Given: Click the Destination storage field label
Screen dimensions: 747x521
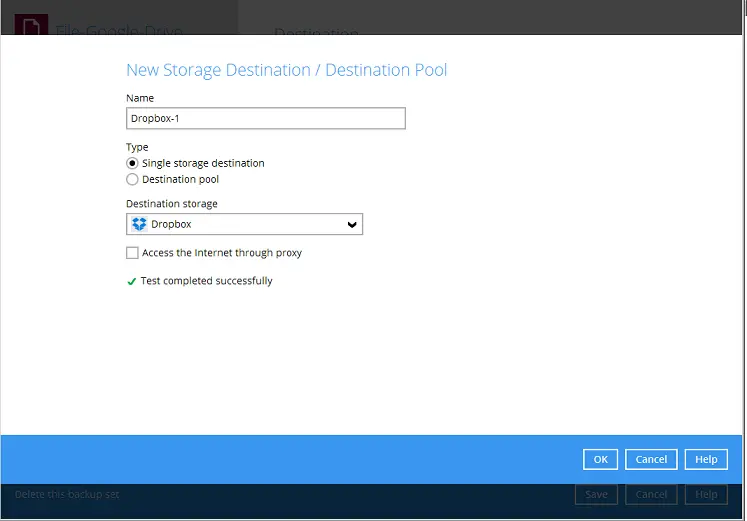Looking at the screenshot, I should coord(171,204).
